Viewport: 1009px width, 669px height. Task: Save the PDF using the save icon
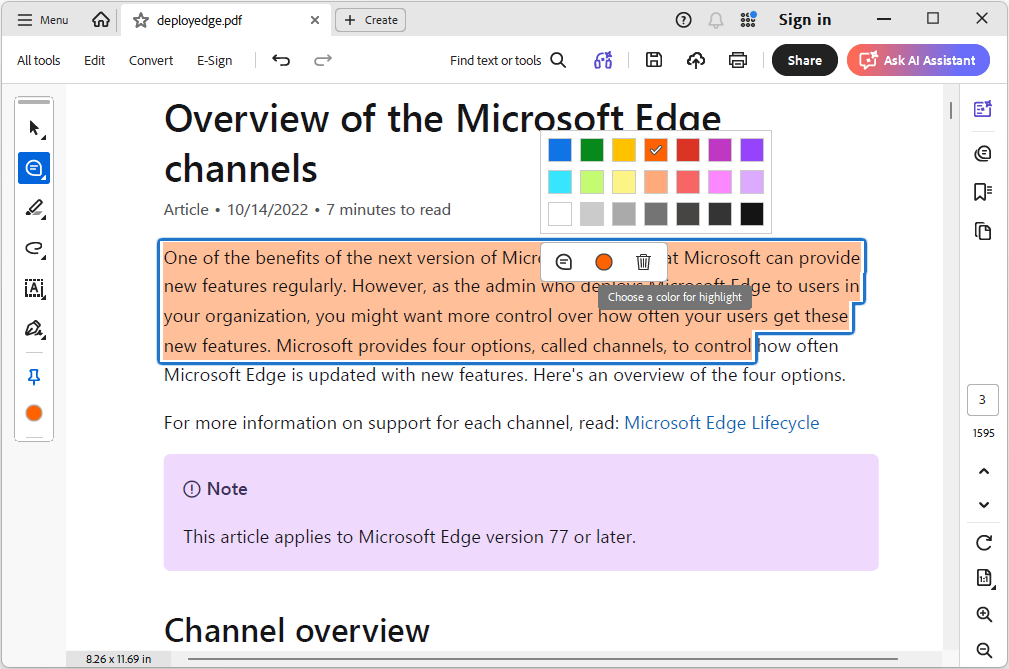[654, 60]
